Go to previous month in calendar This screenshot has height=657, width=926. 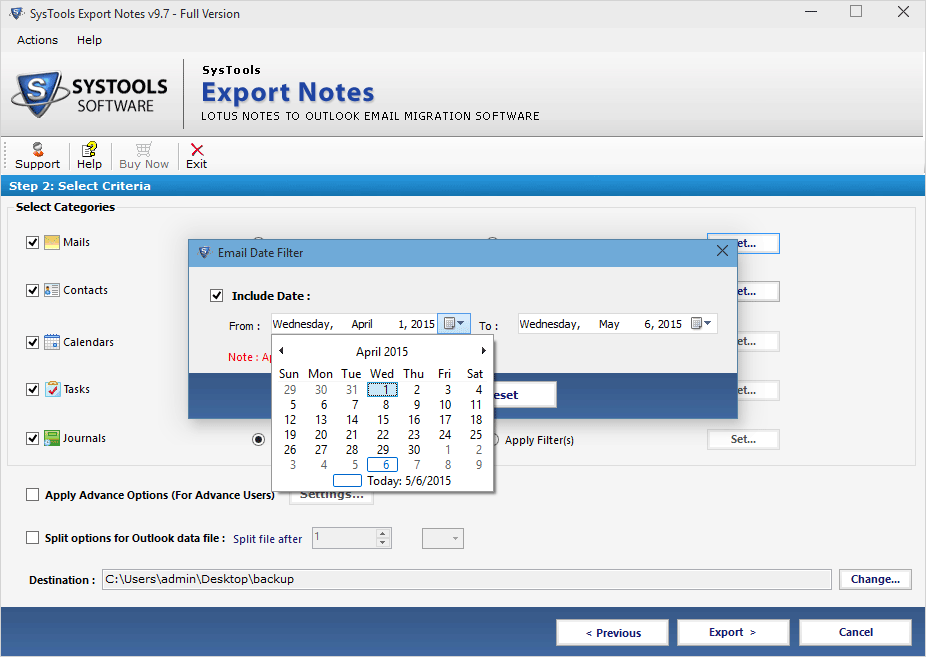281,351
